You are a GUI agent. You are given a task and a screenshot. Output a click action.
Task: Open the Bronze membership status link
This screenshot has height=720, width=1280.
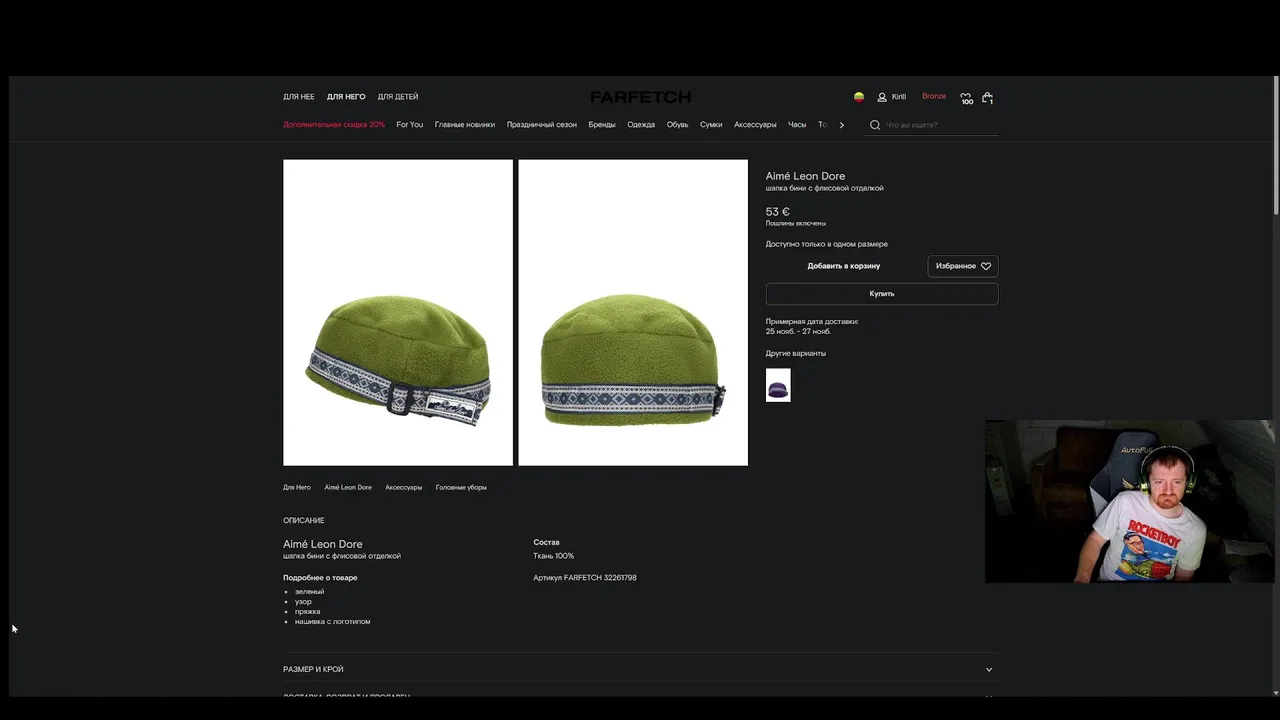pyautogui.click(x=934, y=96)
